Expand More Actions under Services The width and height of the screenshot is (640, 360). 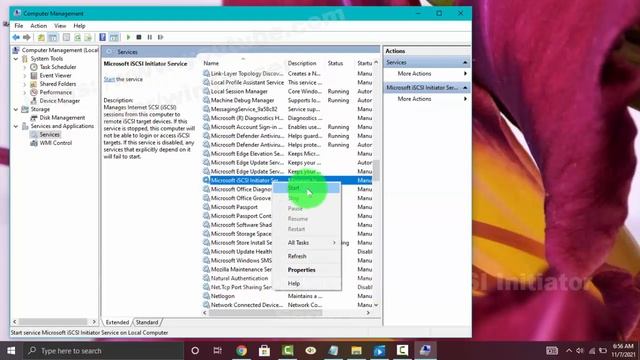(427, 74)
